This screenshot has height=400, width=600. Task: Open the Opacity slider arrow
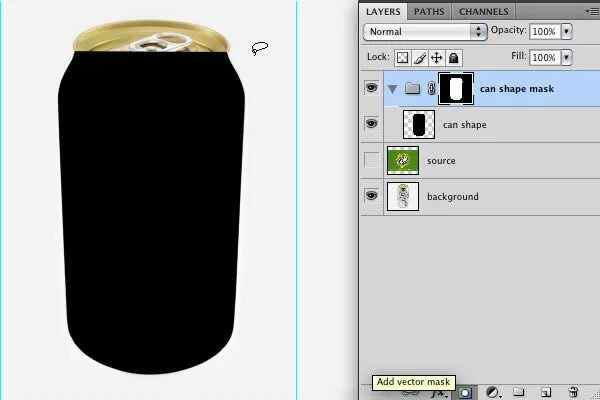pyautogui.click(x=566, y=31)
